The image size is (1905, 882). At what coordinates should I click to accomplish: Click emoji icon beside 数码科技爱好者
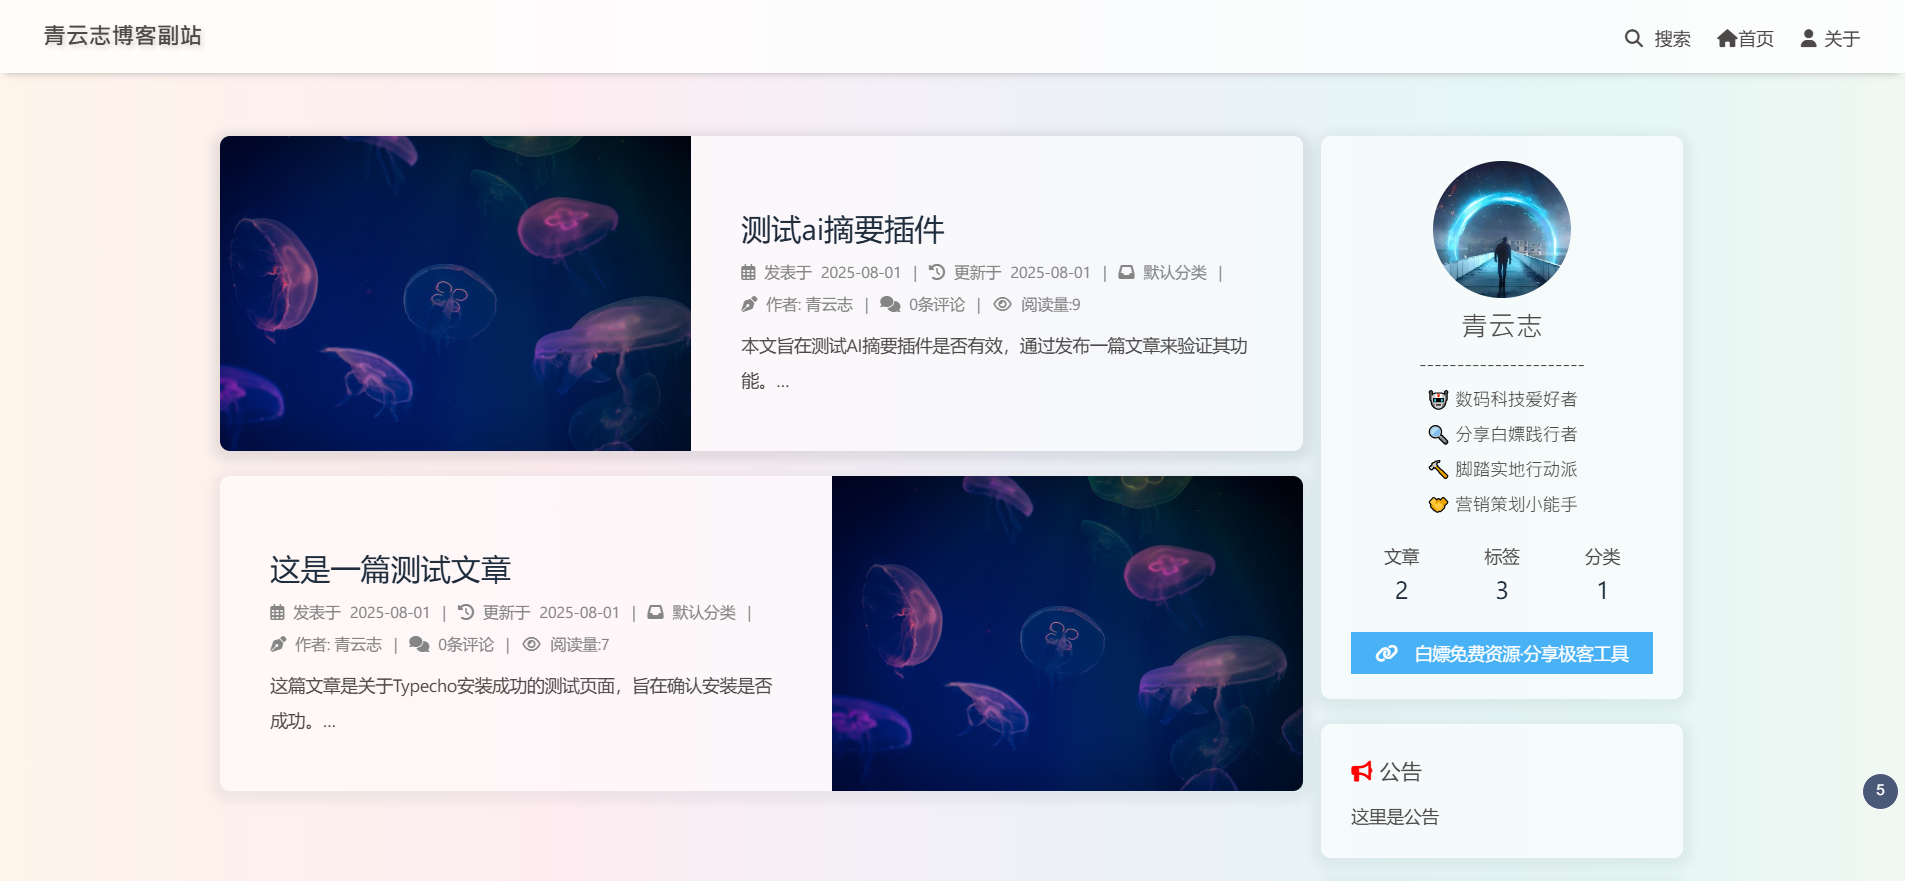tap(1438, 399)
